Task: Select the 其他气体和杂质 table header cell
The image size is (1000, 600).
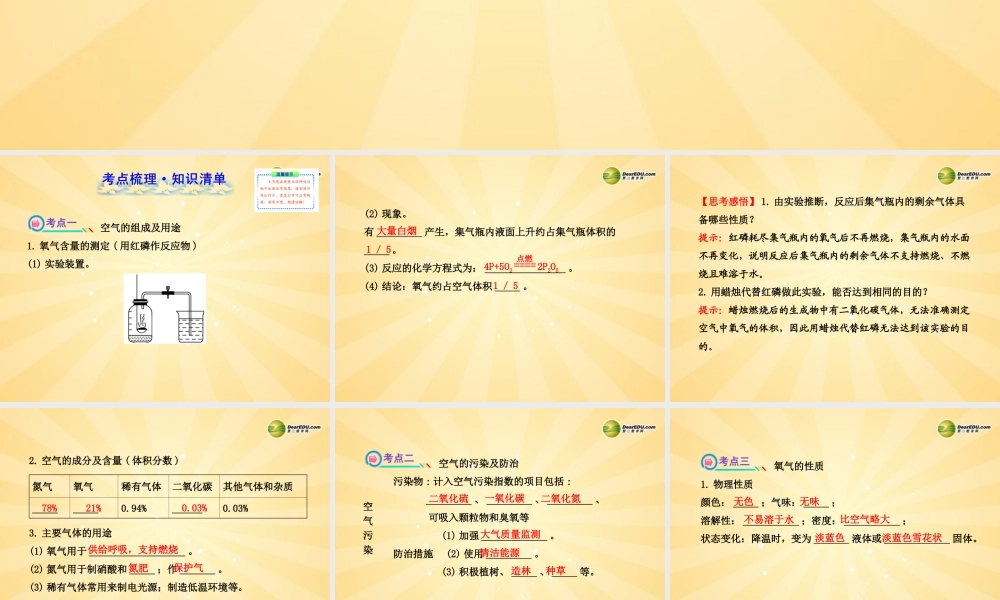Action: (263, 487)
